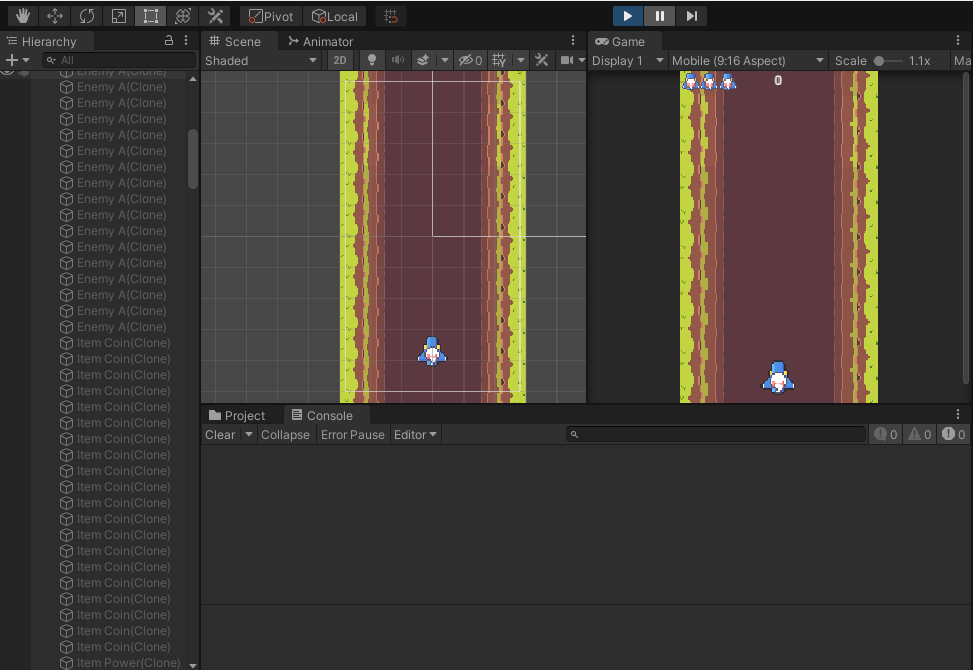Toggle scene lighting bulb icon
This screenshot has width=973, height=670.
[x=372, y=60]
